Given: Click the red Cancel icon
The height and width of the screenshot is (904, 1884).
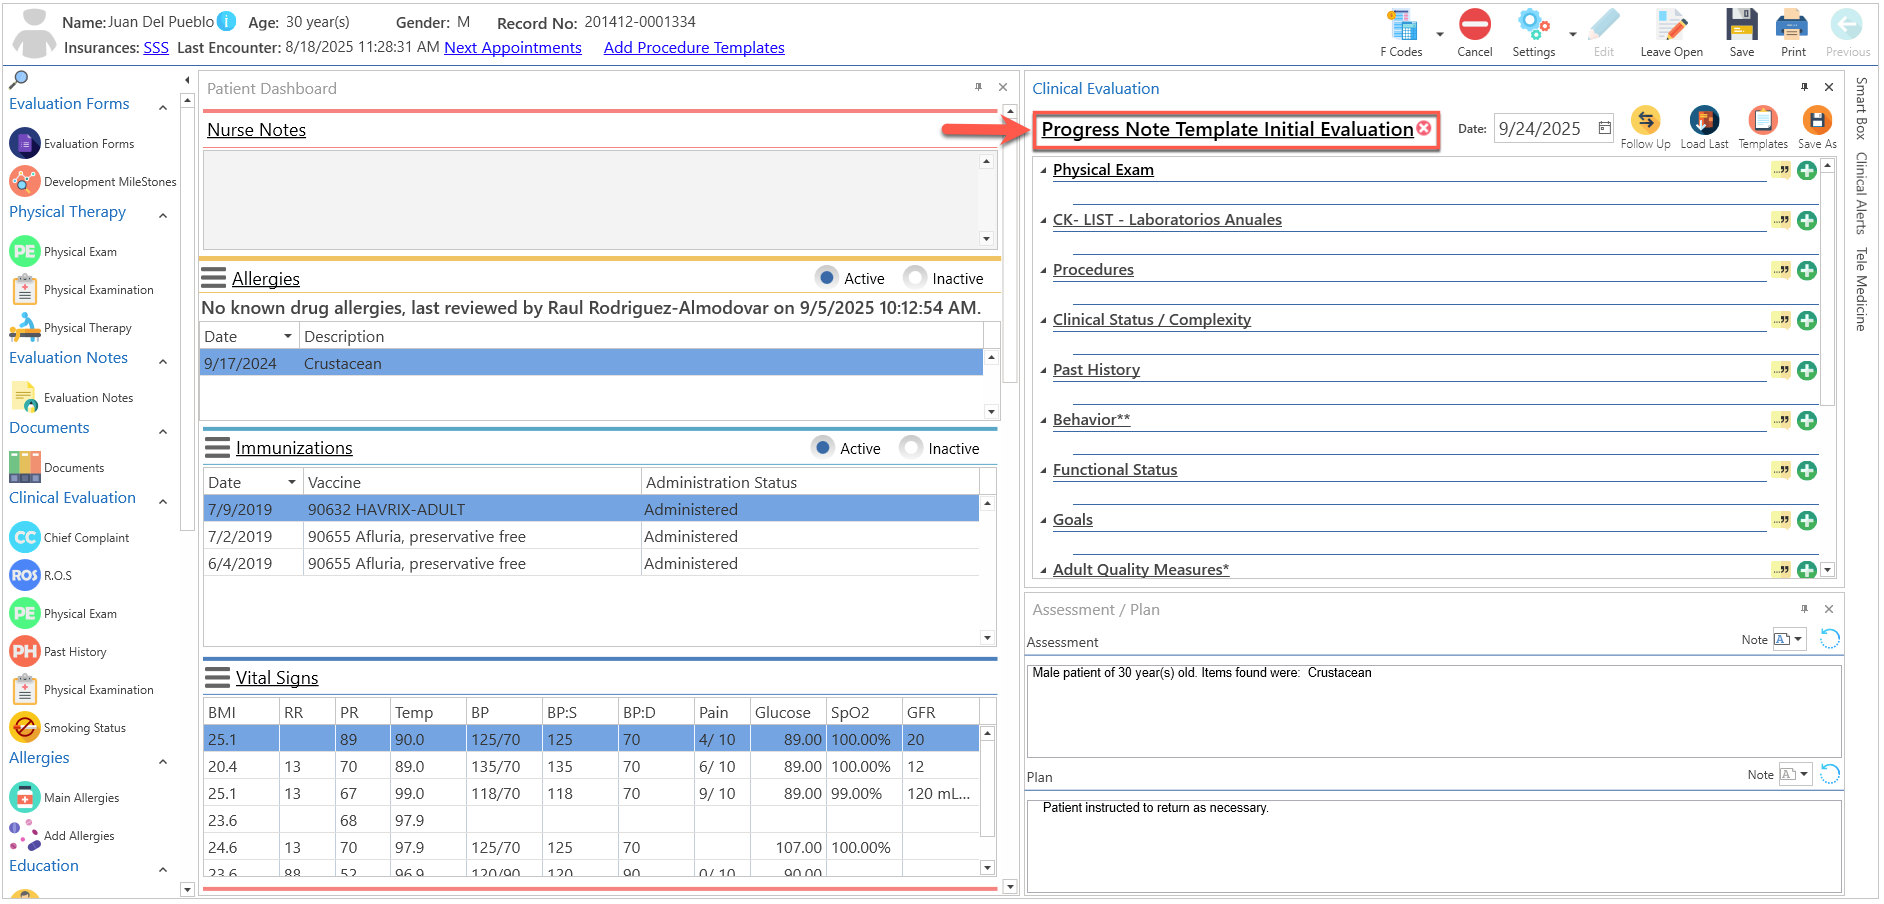Looking at the screenshot, I should point(1474,25).
